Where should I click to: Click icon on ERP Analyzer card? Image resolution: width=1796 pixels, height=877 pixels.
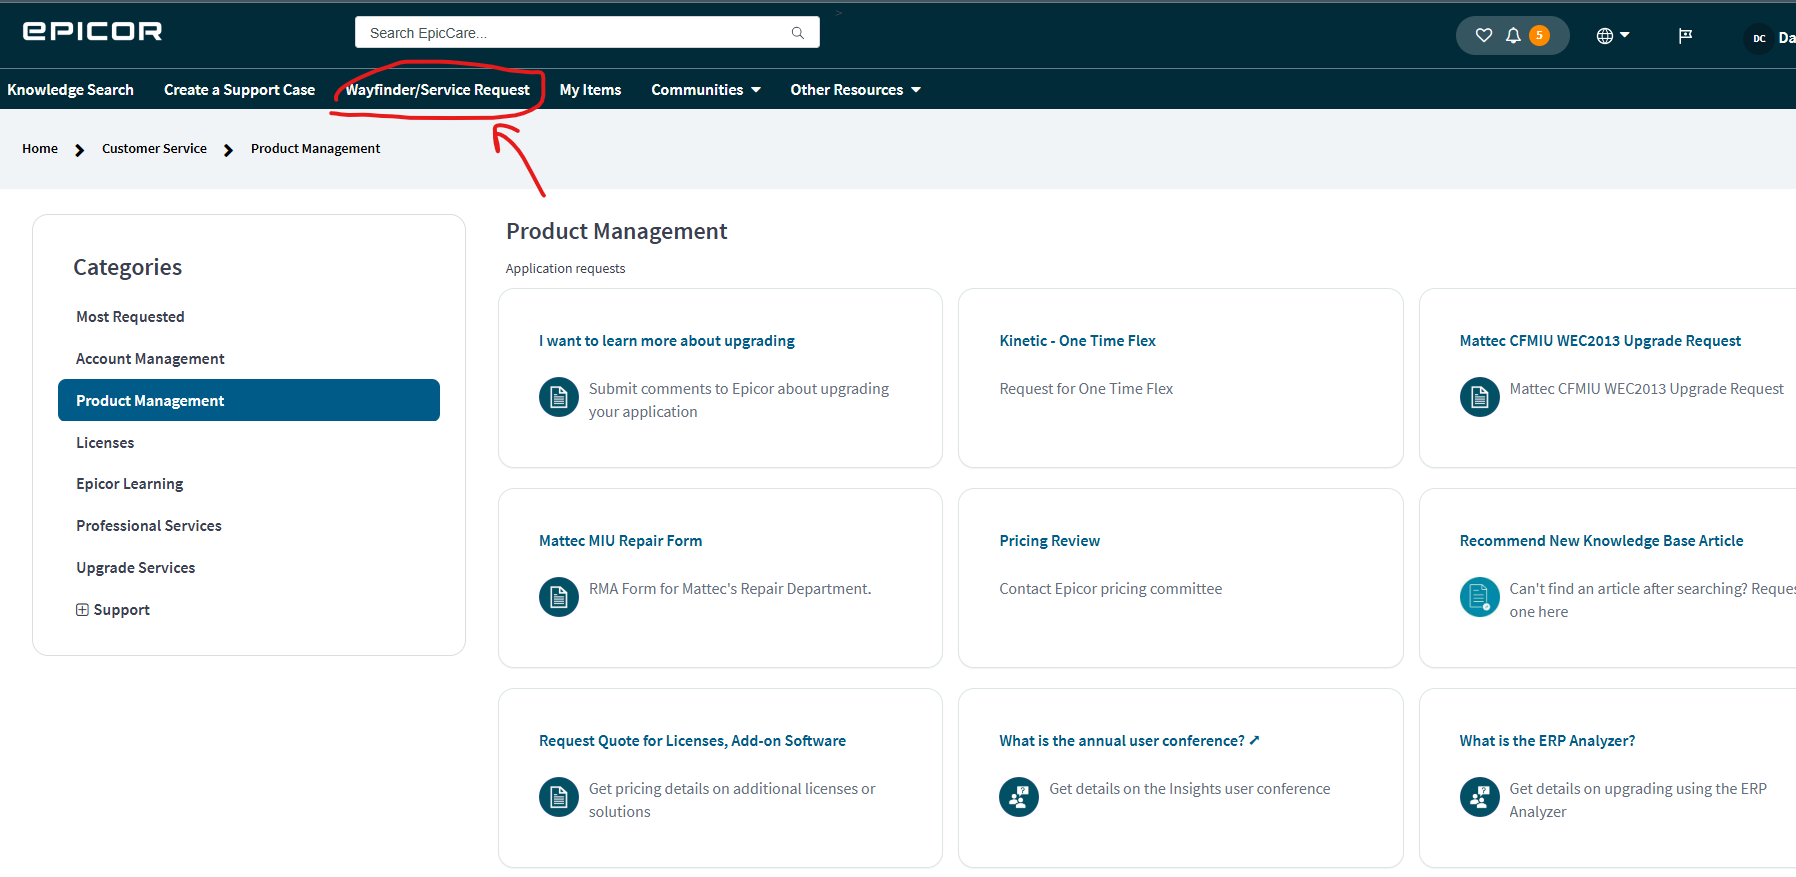point(1480,797)
